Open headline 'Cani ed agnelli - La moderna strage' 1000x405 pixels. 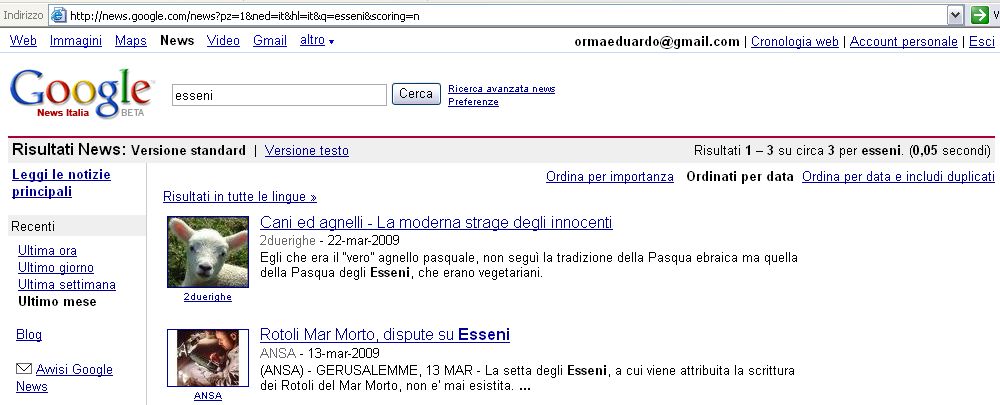coord(436,223)
